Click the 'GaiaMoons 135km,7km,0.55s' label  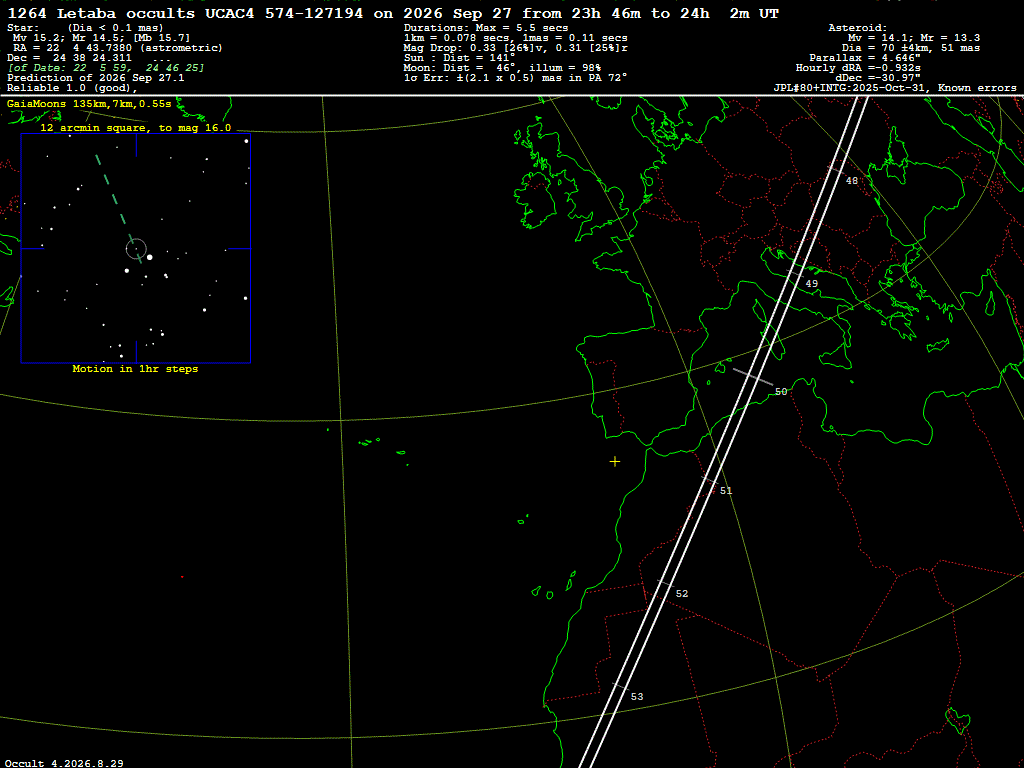point(89,104)
